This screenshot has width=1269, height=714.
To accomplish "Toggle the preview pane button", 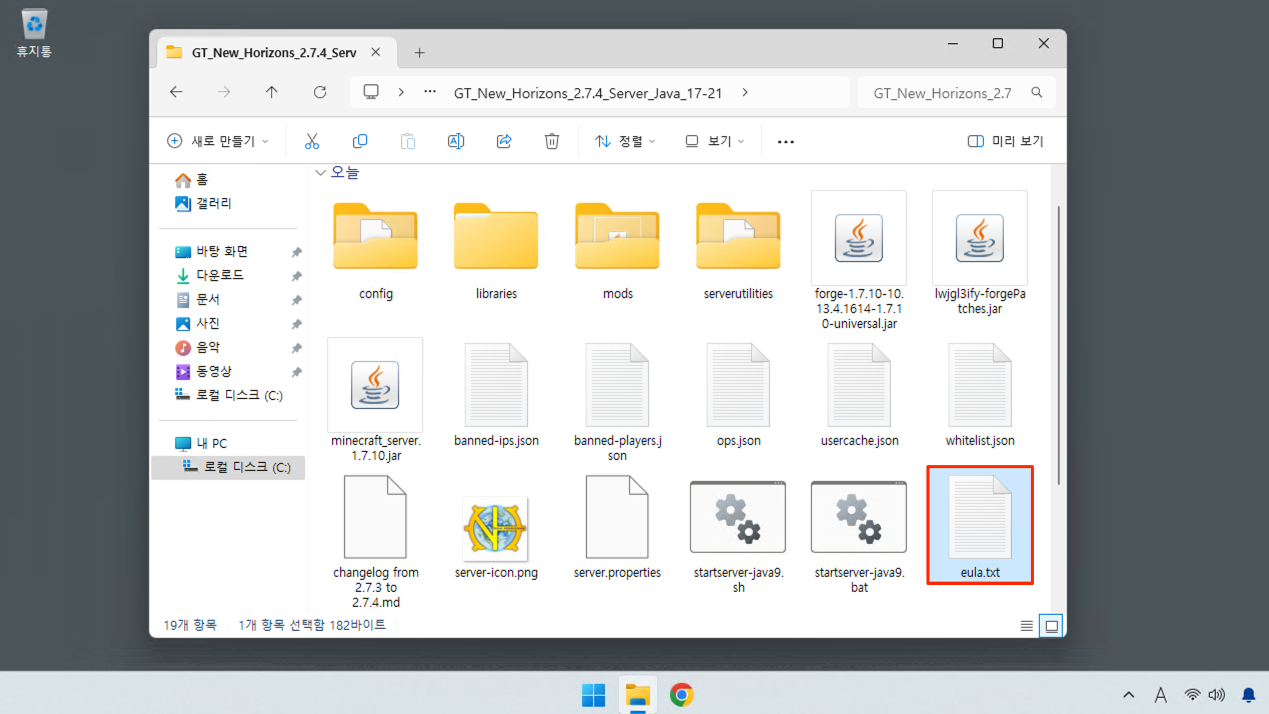I will coord(1006,141).
